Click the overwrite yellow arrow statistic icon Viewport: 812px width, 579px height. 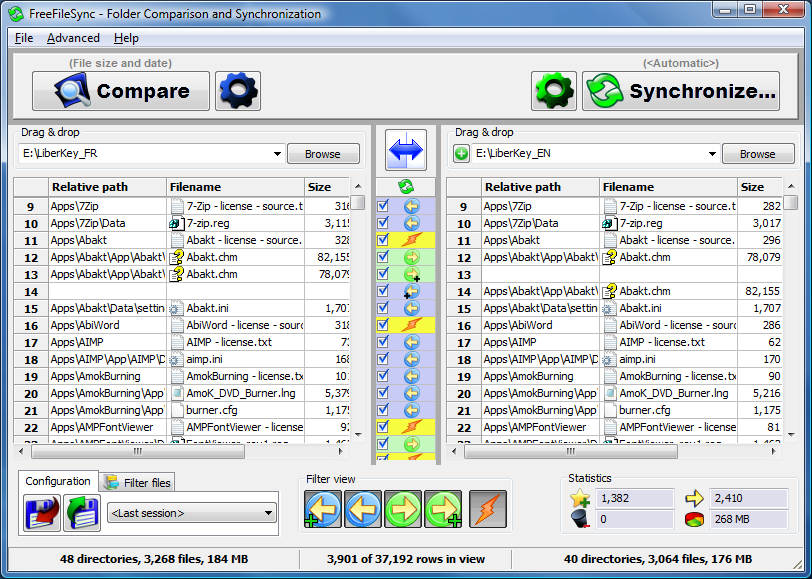694,498
